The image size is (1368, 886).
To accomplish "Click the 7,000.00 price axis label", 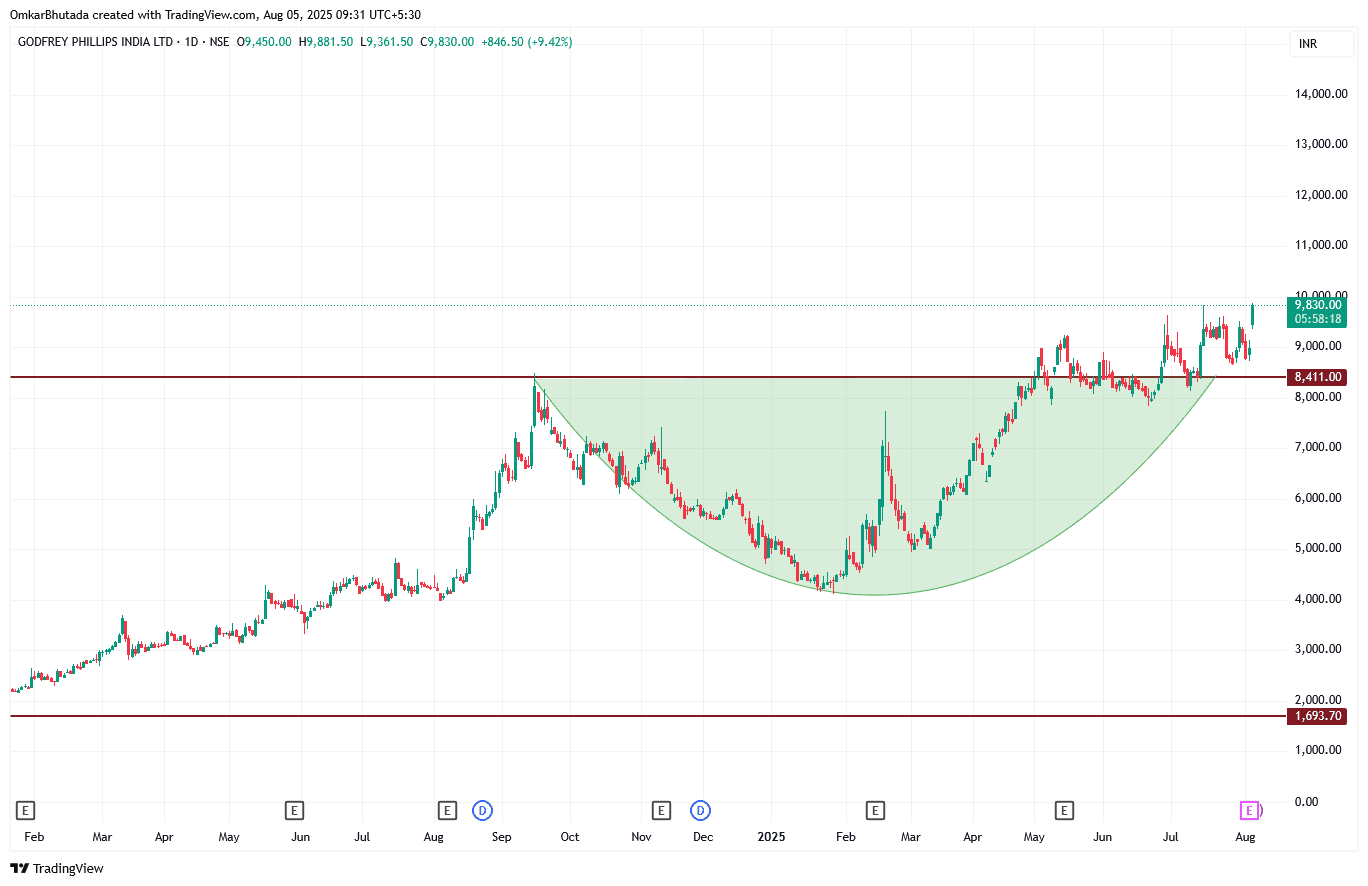I will pyautogui.click(x=1317, y=447).
